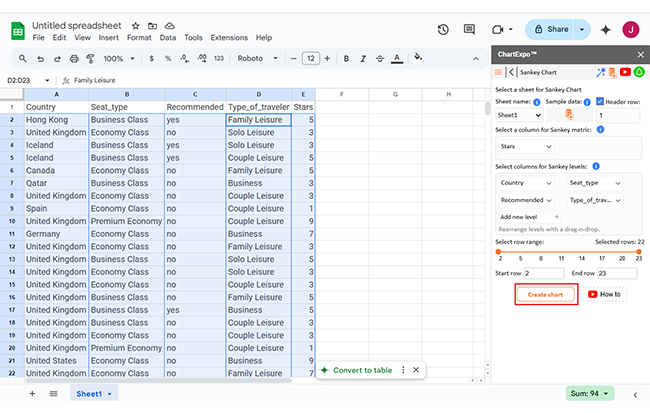Click the orange sample data icon in ChartExpo header
The image size is (650, 413).
(x=613, y=73)
